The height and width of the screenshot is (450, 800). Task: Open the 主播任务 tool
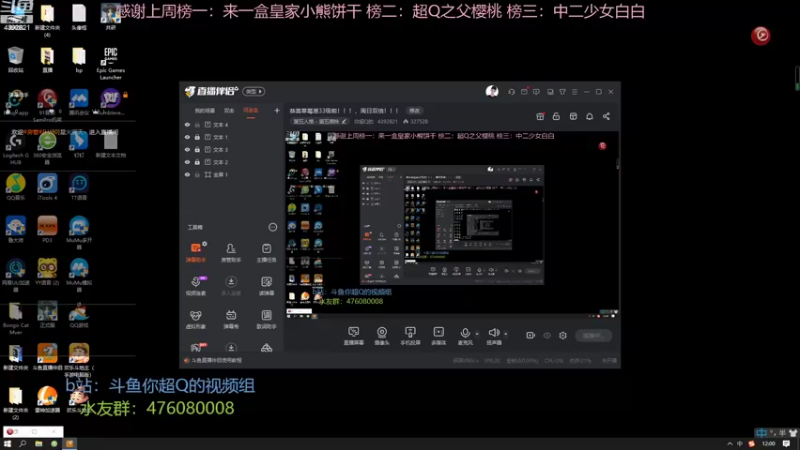[266, 252]
